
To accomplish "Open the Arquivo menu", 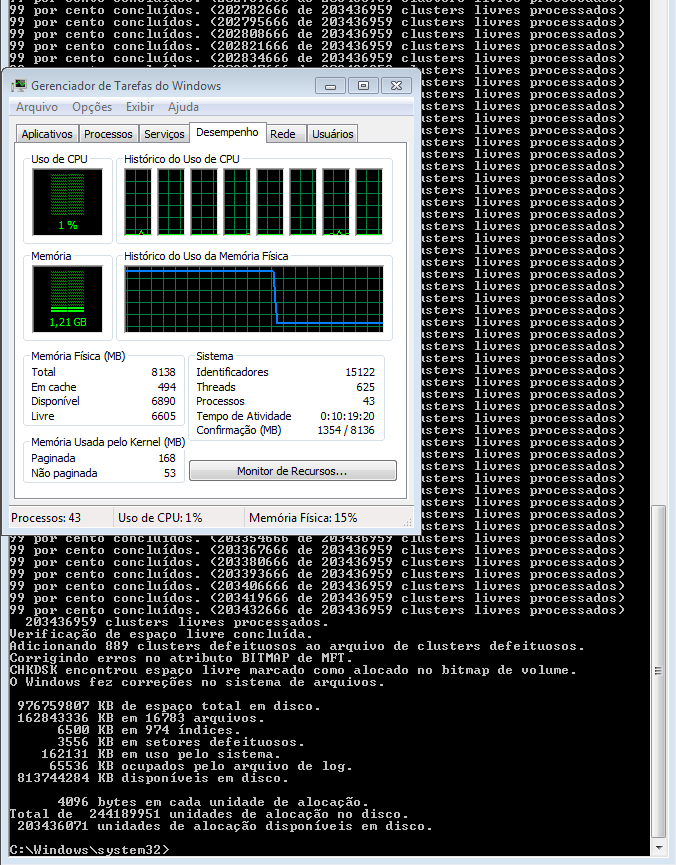I will (36, 107).
